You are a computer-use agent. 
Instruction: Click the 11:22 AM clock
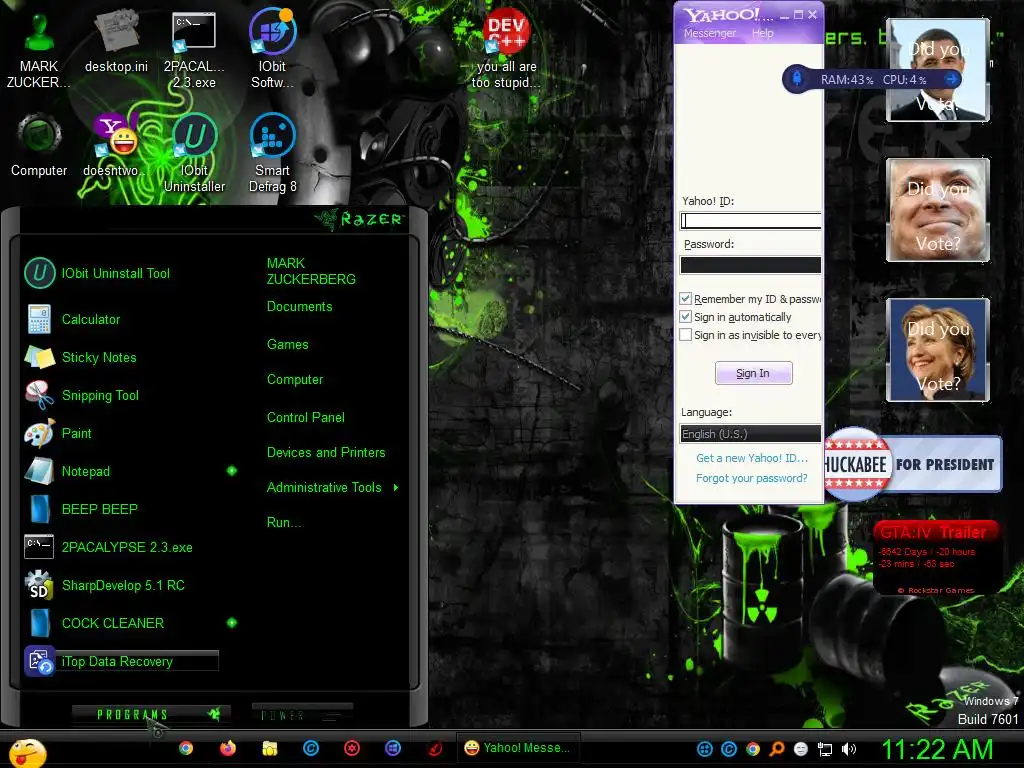pyautogui.click(x=937, y=750)
